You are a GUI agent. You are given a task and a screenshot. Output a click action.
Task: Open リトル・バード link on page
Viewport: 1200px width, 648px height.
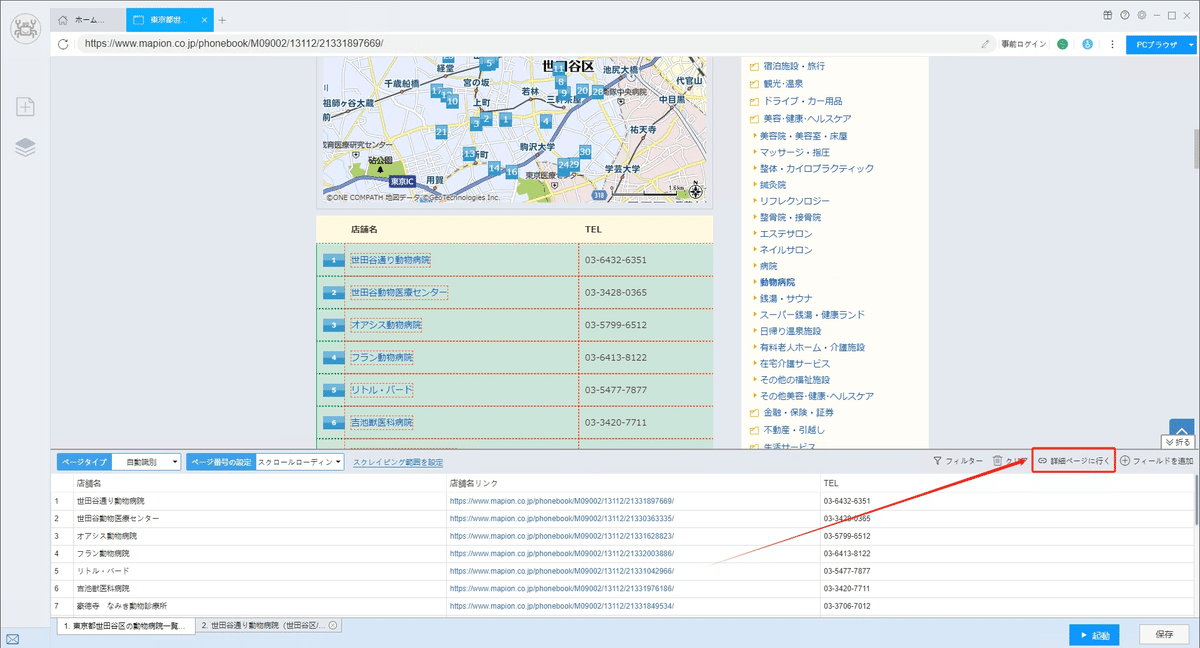point(381,390)
